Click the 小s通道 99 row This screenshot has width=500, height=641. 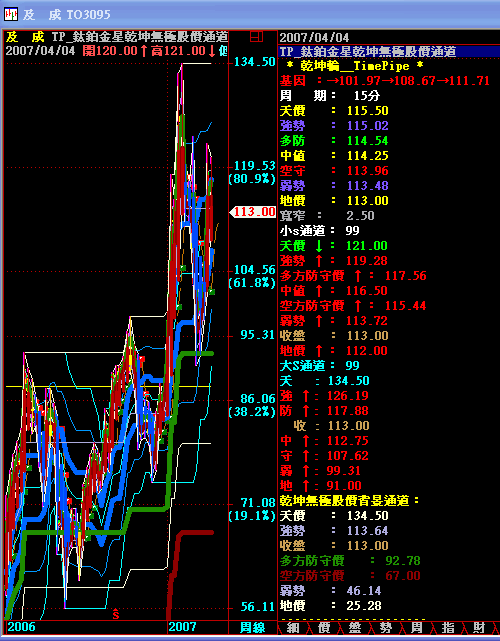coord(320,231)
